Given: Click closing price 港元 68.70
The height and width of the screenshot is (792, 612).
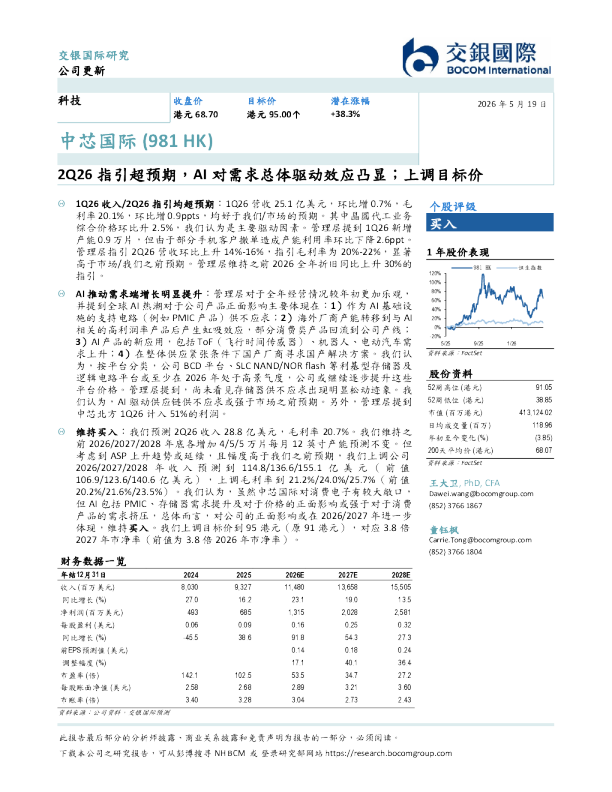Looking at the screenshot, I should click(196, 115).
